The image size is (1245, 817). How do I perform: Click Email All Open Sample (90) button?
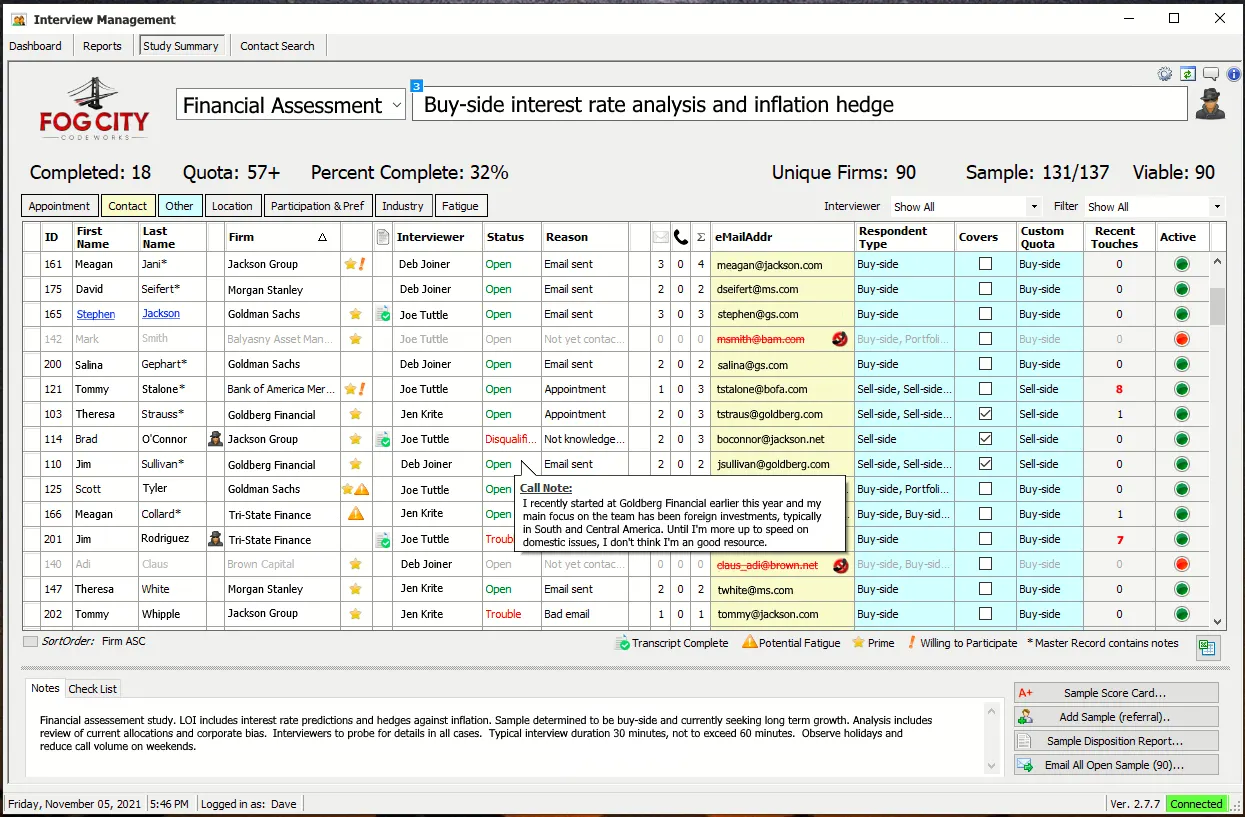[x=1116, y=765]
